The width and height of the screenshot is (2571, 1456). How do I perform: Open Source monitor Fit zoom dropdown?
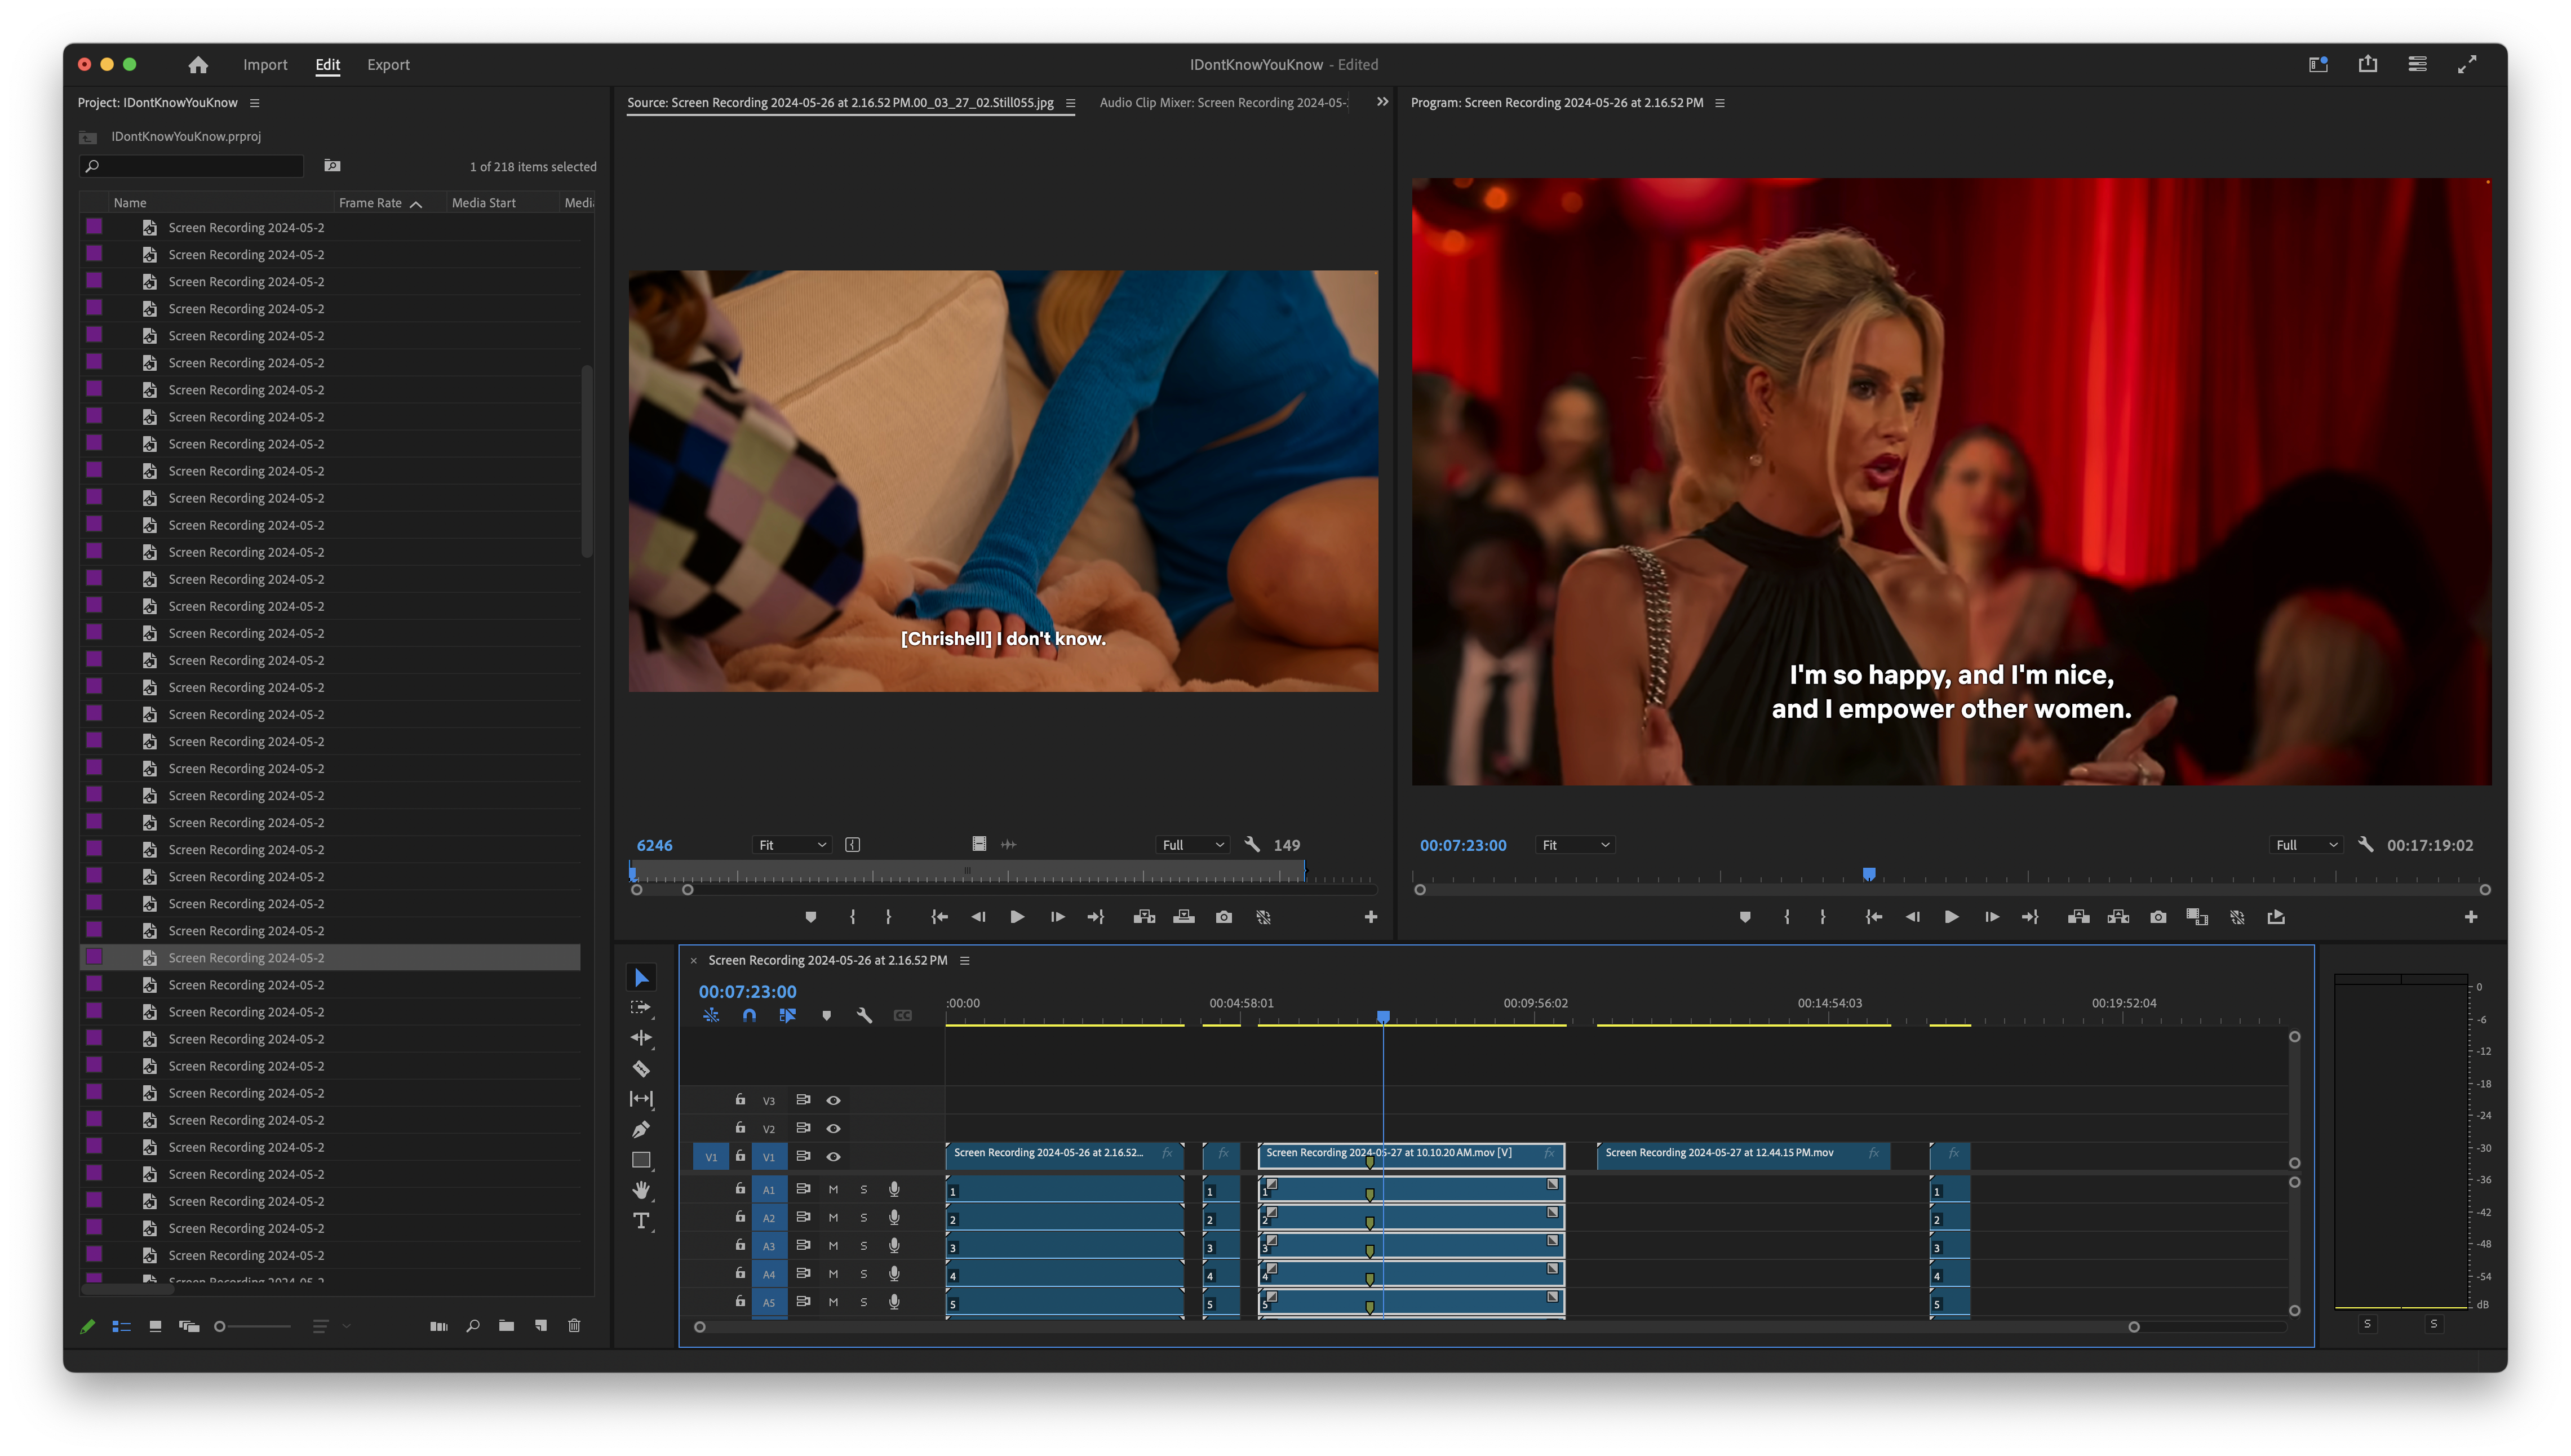(792, 844)
